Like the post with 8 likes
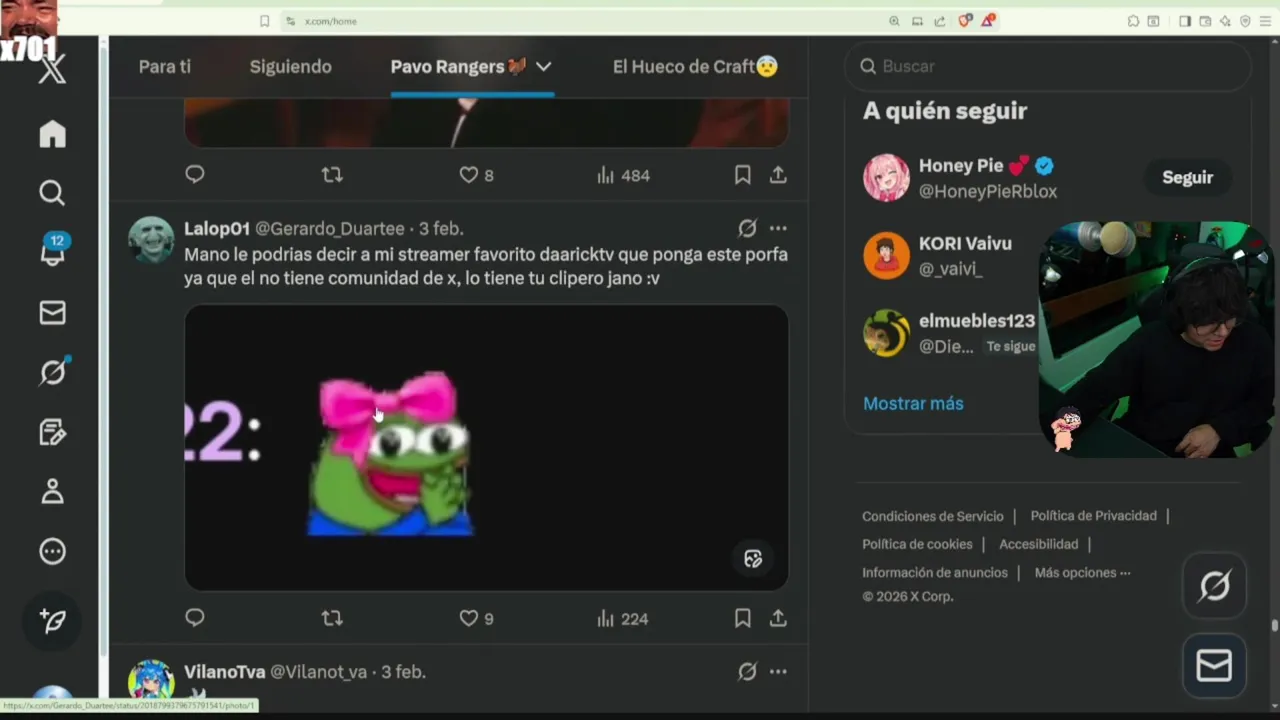 (476, 175)
